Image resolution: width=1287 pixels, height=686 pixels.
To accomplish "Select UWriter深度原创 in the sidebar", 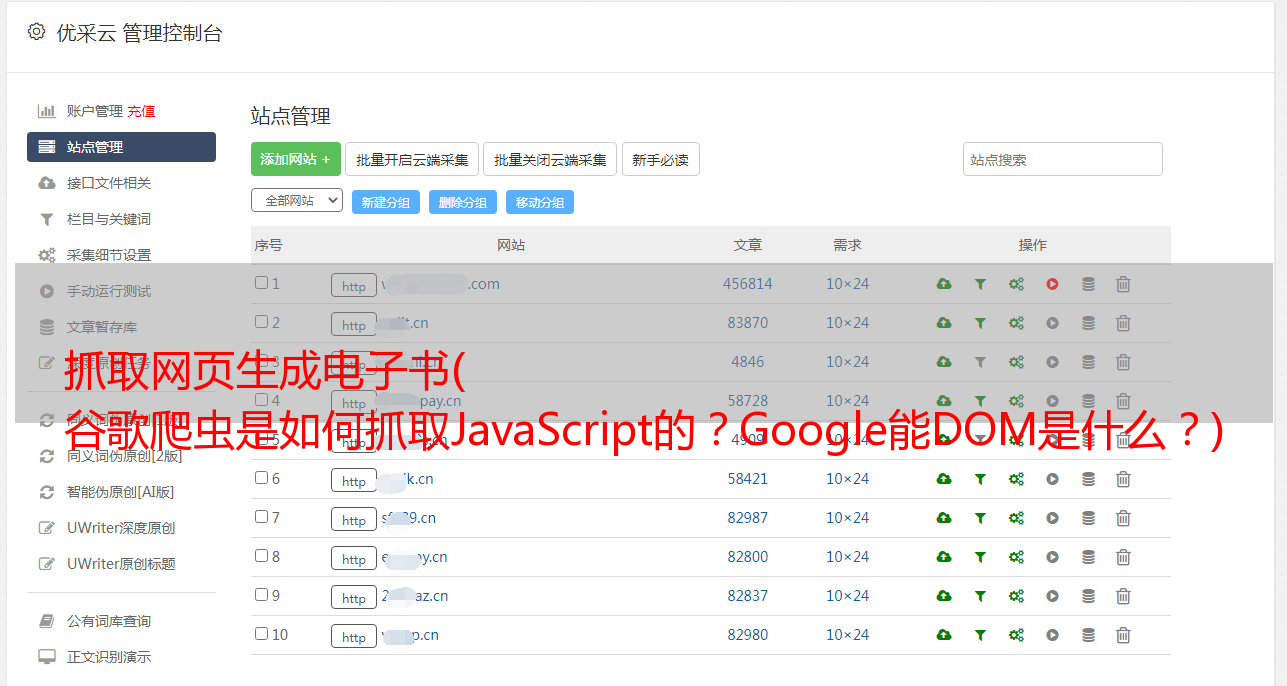I will 120,528.
